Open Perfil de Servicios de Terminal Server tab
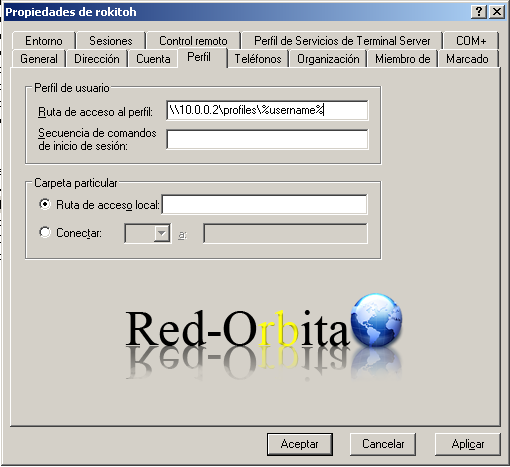This screenshot has height=467, width=510. 342,41
